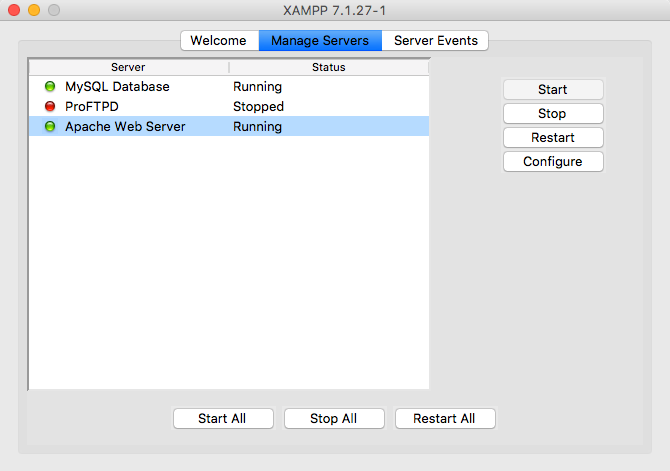Click the Stop All button
Image resolution: width=670 pixels, height=471 pixels.
pos(334,418)
